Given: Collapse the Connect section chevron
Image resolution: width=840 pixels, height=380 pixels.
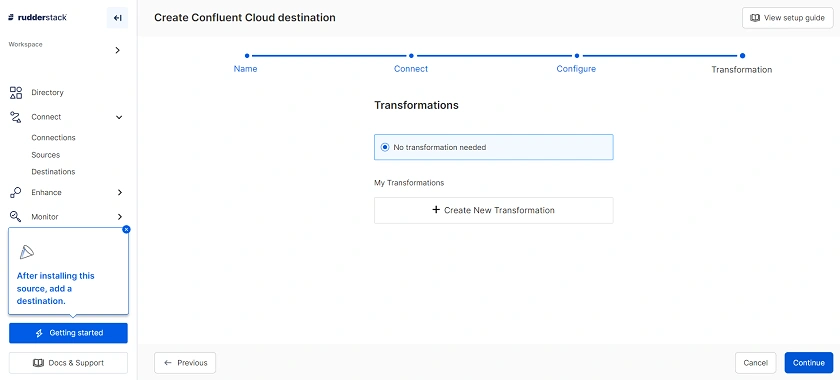Looking at the screenshot, I should coord(119,117).
